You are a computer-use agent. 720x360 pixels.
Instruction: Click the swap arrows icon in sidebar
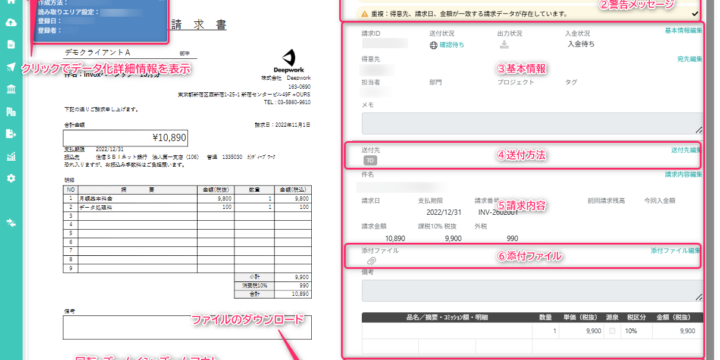[x=11, y=223]
